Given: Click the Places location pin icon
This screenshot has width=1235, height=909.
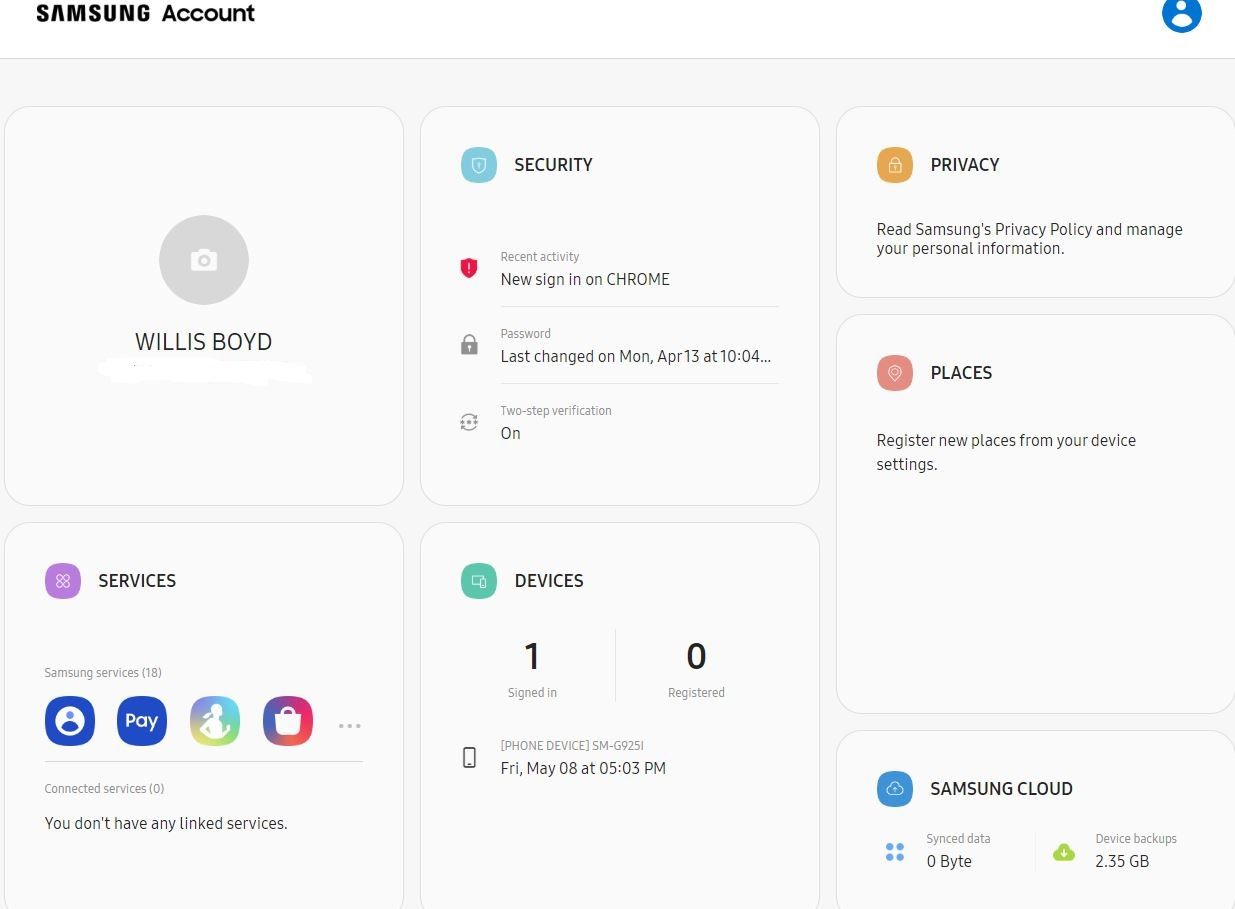Looking at the screenshot, I should tap(894, 373).
